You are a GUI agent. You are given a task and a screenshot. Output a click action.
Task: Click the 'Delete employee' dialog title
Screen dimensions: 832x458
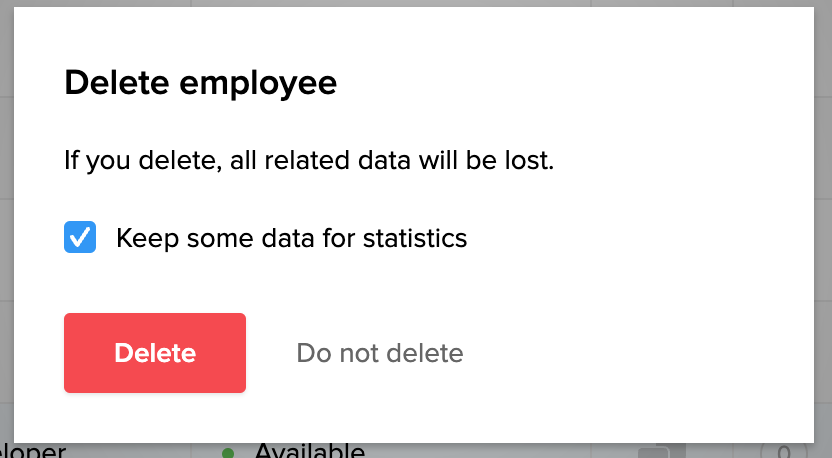(200, 83)
